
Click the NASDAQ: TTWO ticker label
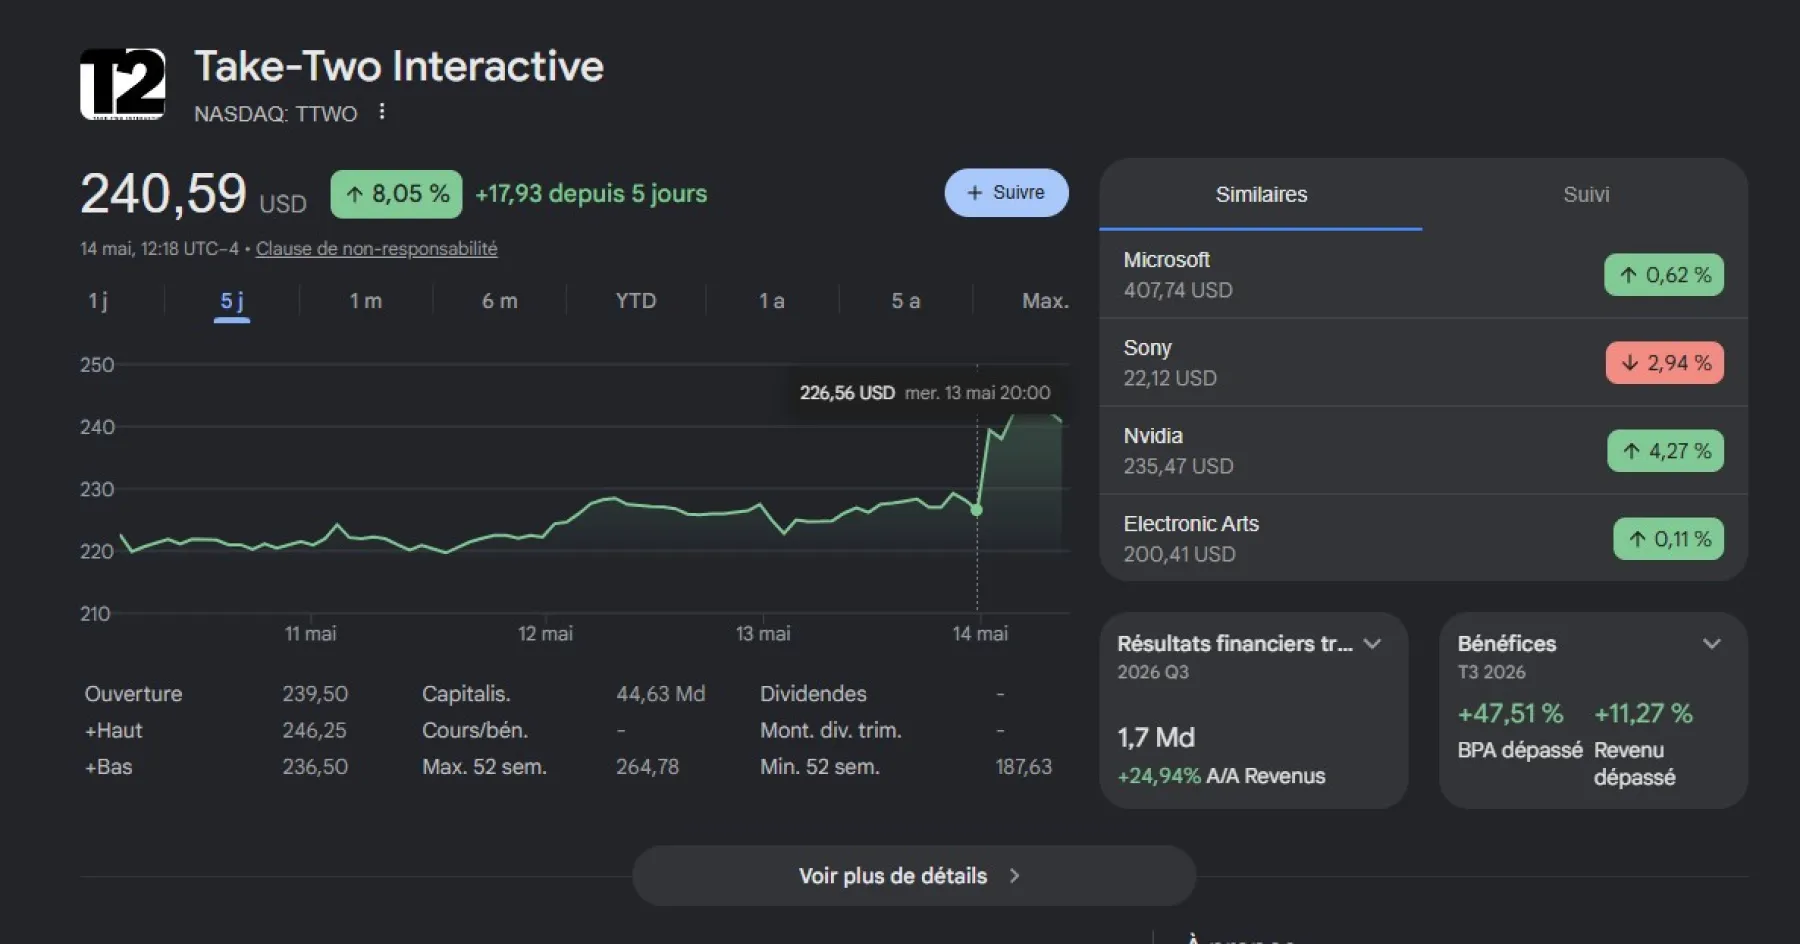275,114
